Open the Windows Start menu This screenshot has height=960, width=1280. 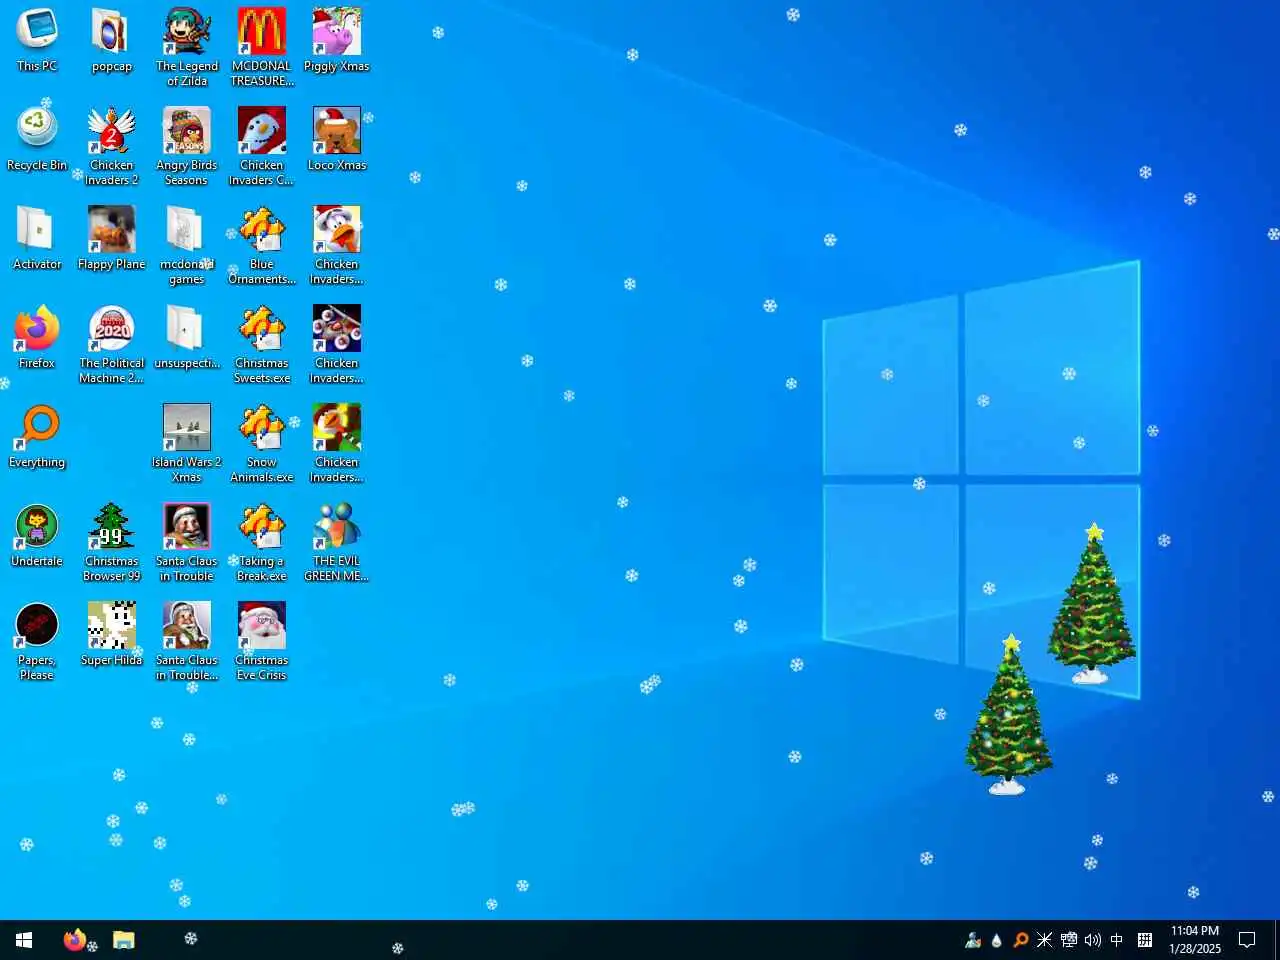24,940
